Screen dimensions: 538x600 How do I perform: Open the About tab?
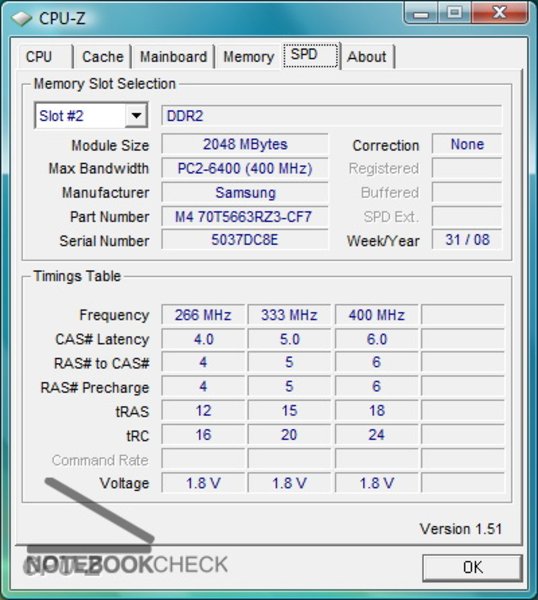[367, 57]
